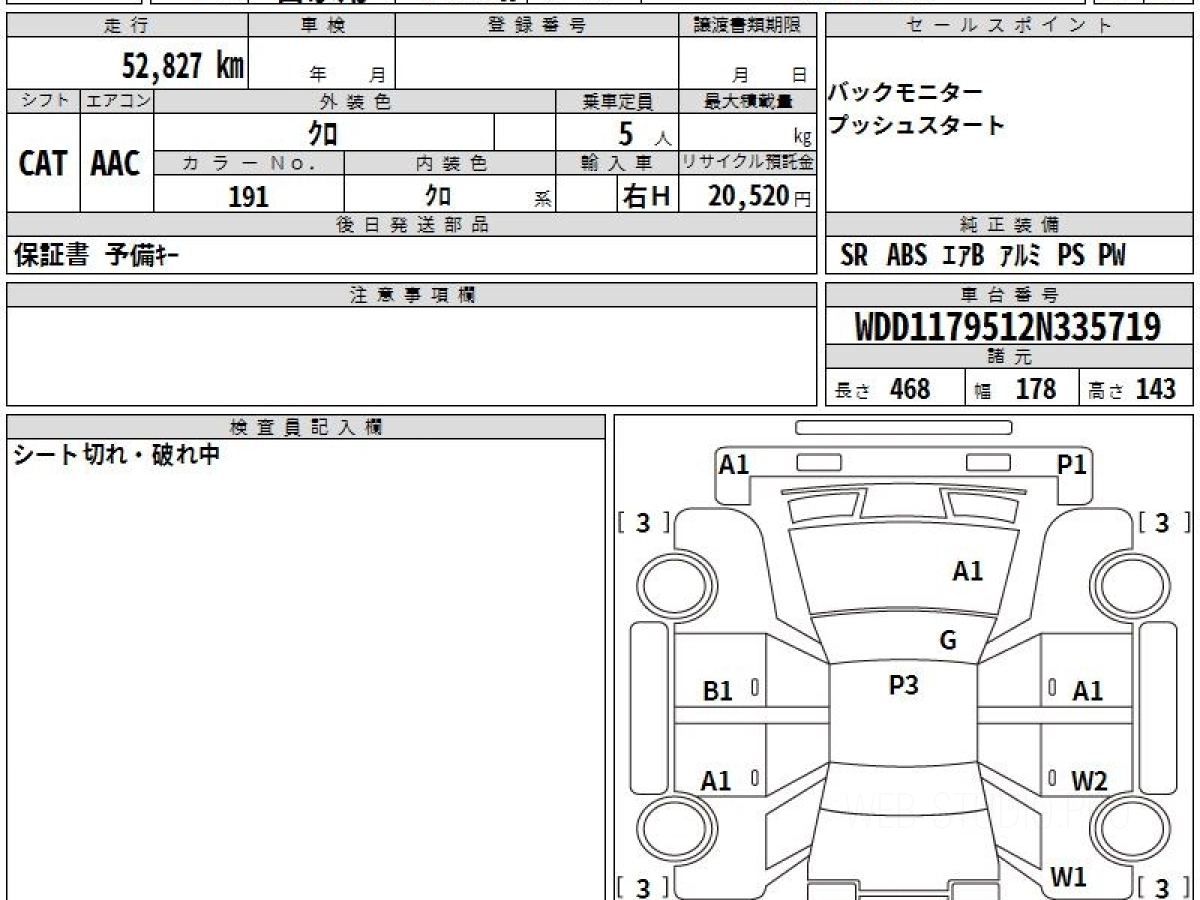Click the 後日発送部品 header
This screenshot has width=1200, height=900.
click(412, 225)
